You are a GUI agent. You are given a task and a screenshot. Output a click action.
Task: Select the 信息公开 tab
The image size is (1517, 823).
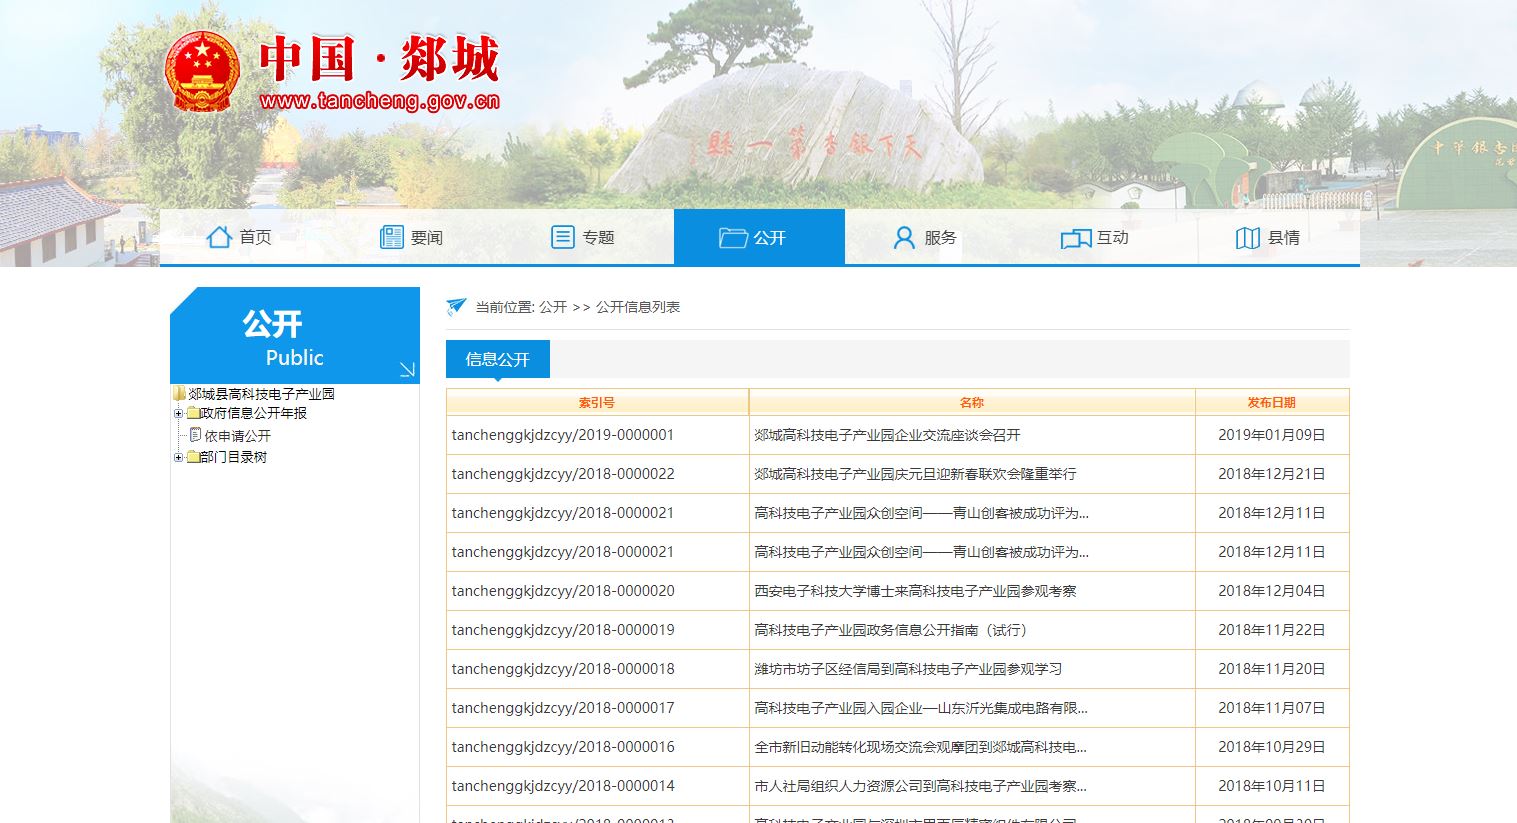click(497, 359)
